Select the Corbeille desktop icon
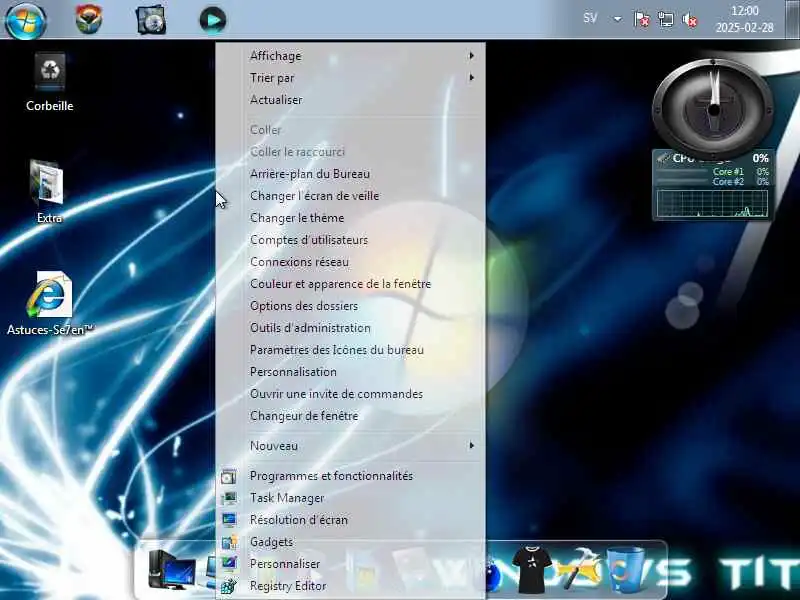The image size is (800, 600). pos(49,83)
